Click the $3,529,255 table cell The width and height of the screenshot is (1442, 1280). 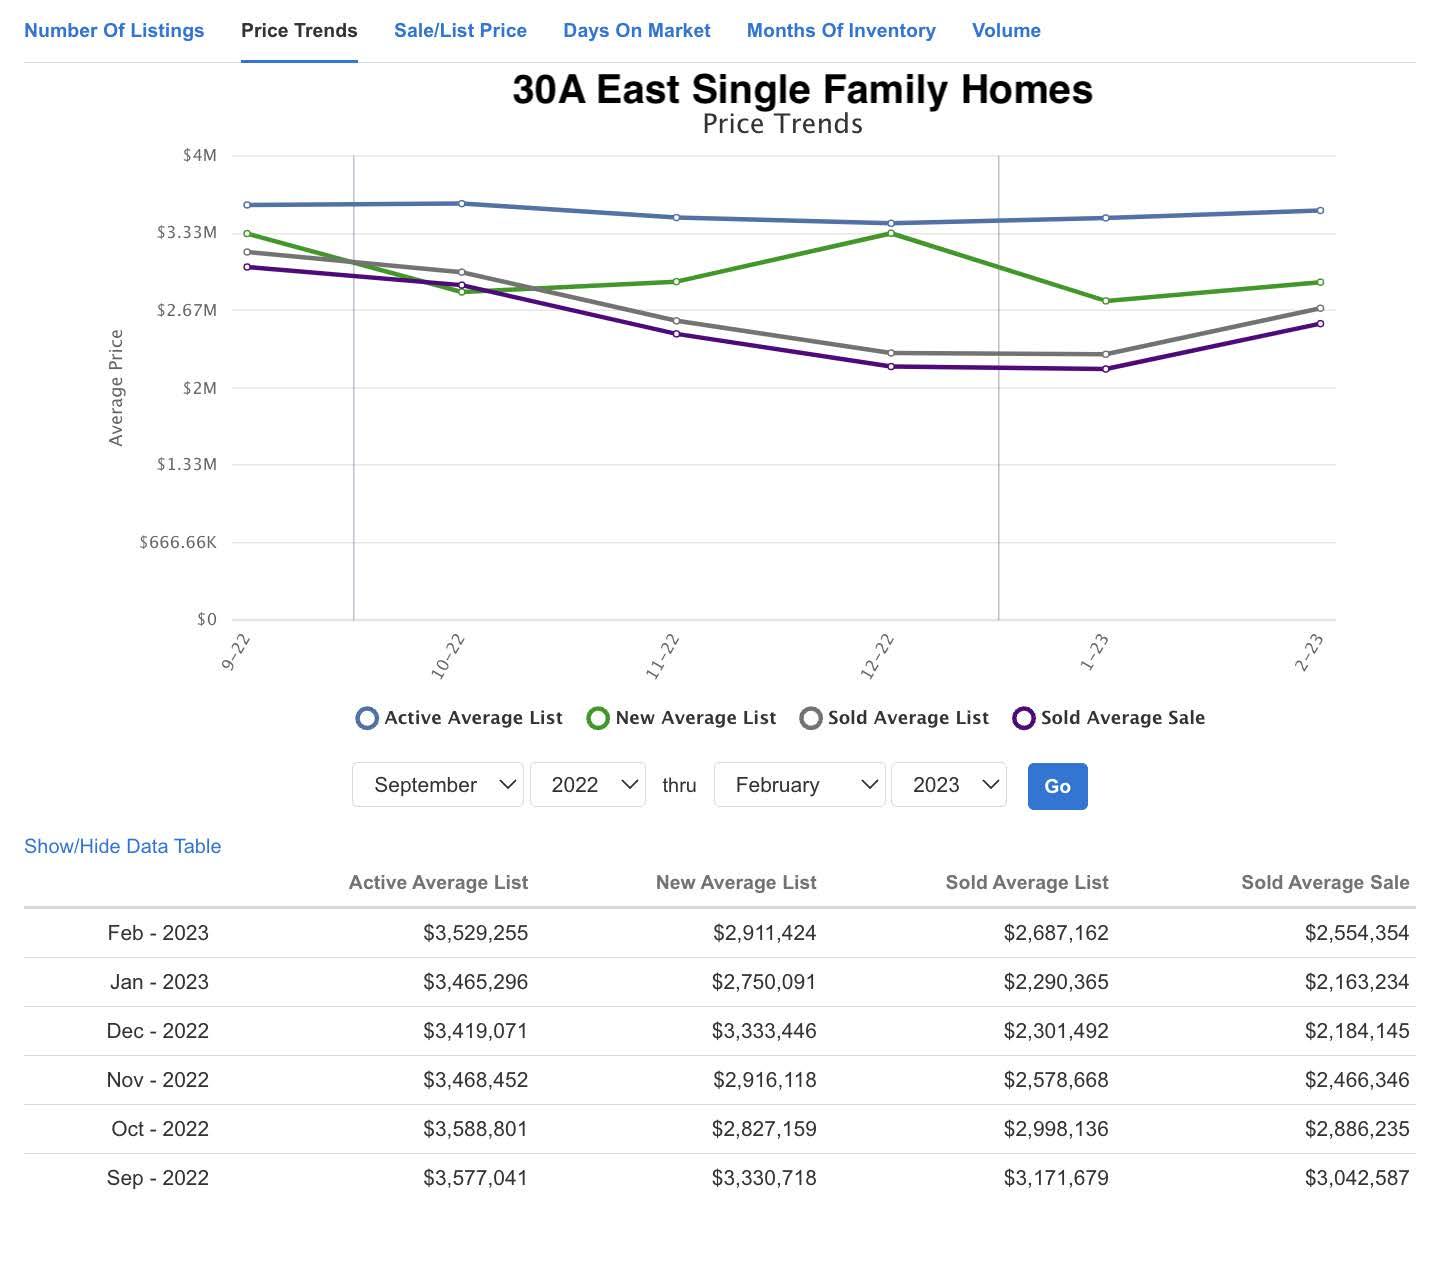pos(475,933)
